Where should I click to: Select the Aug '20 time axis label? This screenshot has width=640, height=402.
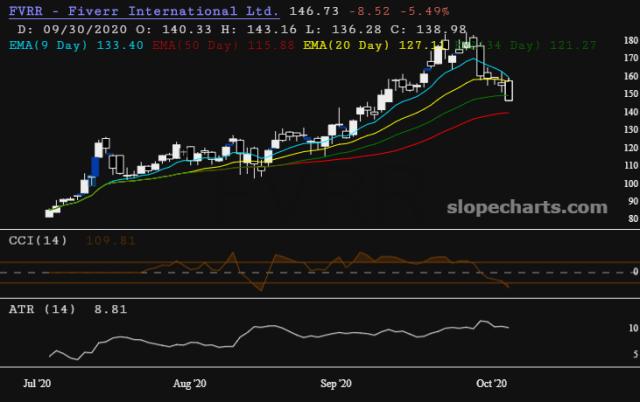[189, 382]
